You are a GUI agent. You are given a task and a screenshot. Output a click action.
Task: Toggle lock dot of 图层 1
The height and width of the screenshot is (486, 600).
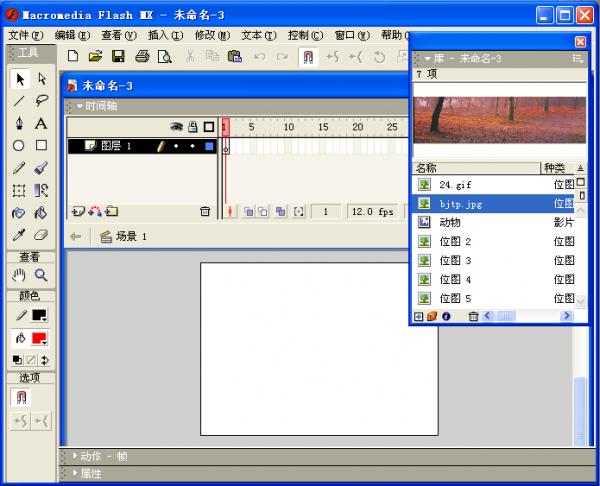coord(192,146)
